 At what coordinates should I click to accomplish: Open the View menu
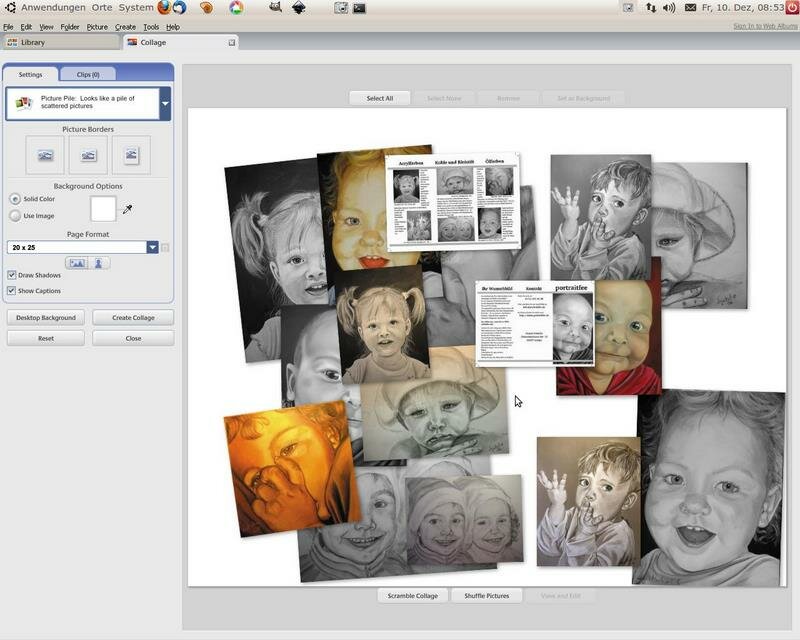pyautogui.click(x=46, y=27)
